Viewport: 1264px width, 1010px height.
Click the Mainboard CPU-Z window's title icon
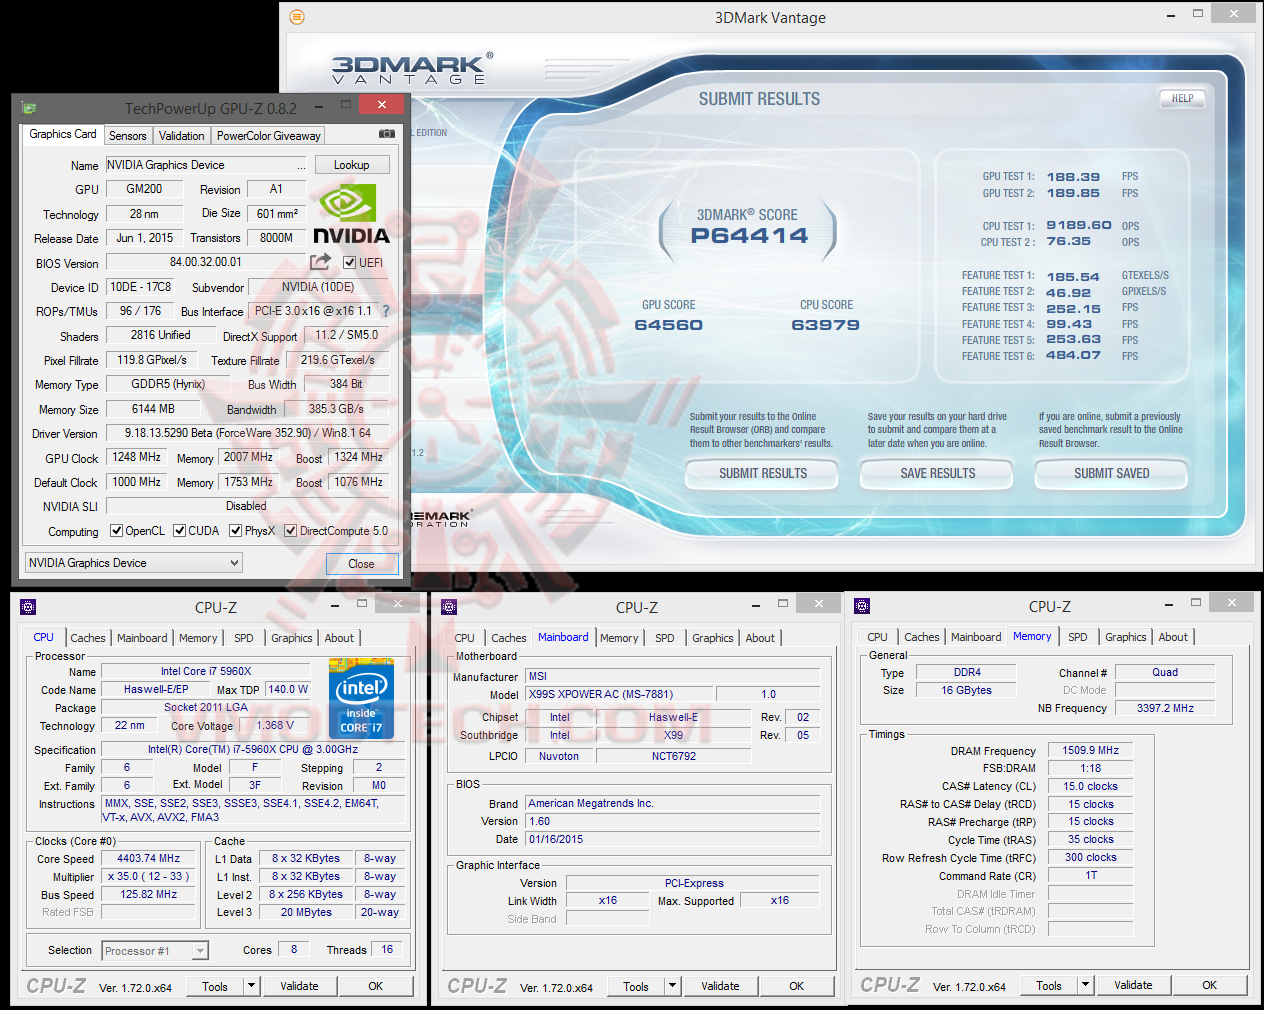pos(449,606)
